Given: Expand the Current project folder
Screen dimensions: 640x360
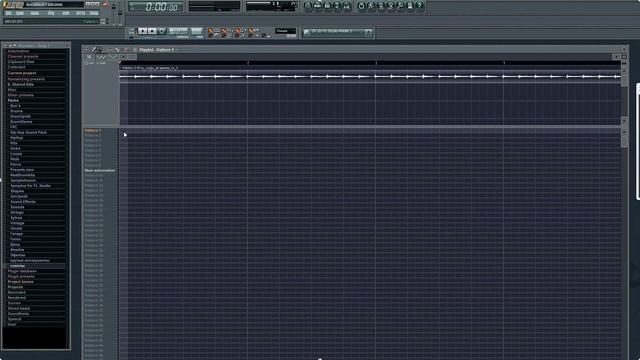Looking at the screenshot, I should coord(22,73).
